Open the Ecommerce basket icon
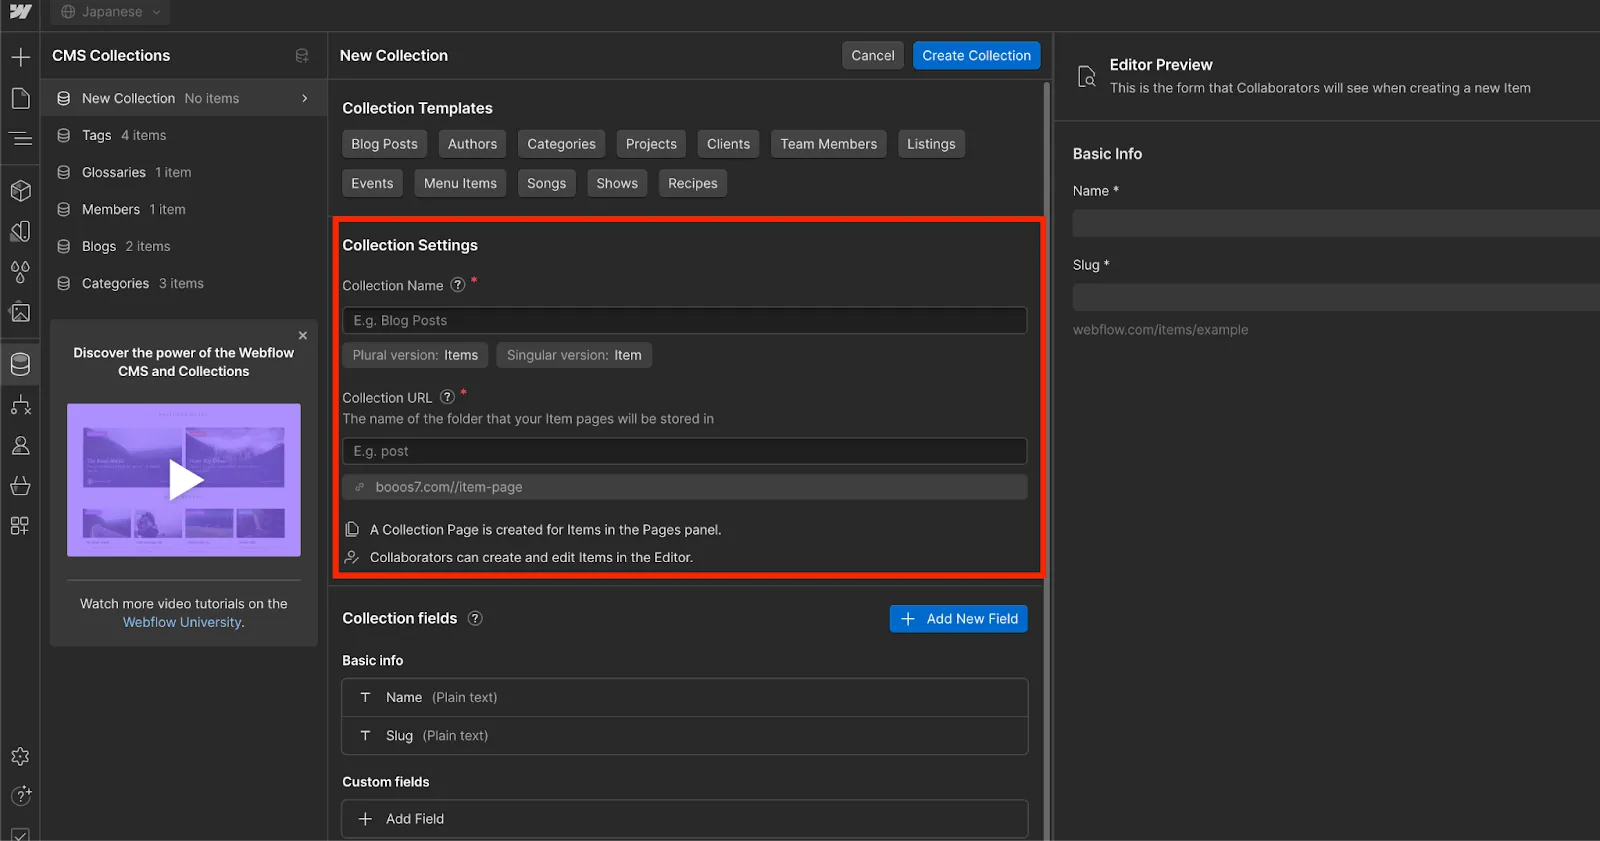The width and height of the screenshot is (1600, 841). [20, 486]
